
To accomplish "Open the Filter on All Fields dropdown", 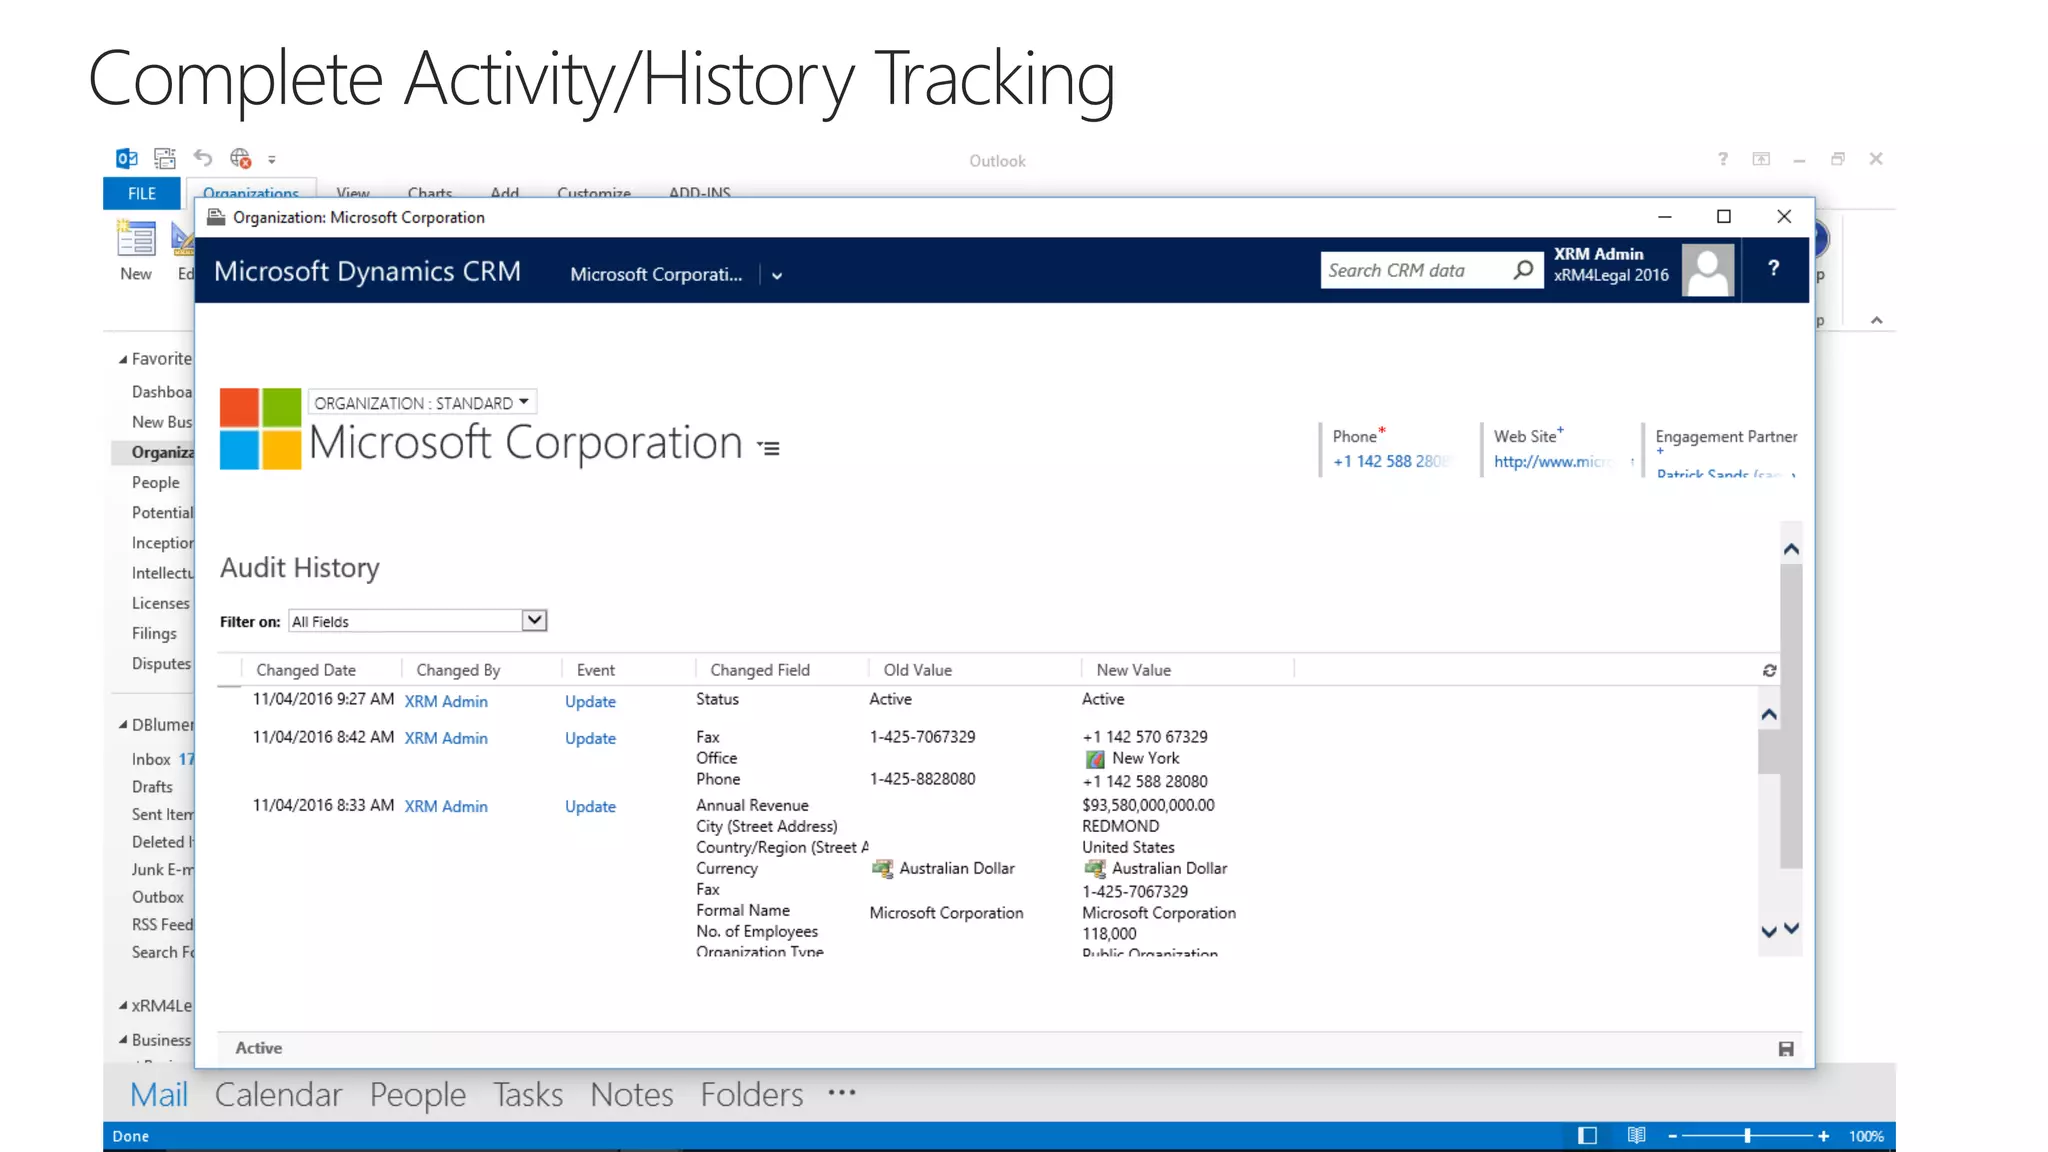I will [x=534, y=620].
